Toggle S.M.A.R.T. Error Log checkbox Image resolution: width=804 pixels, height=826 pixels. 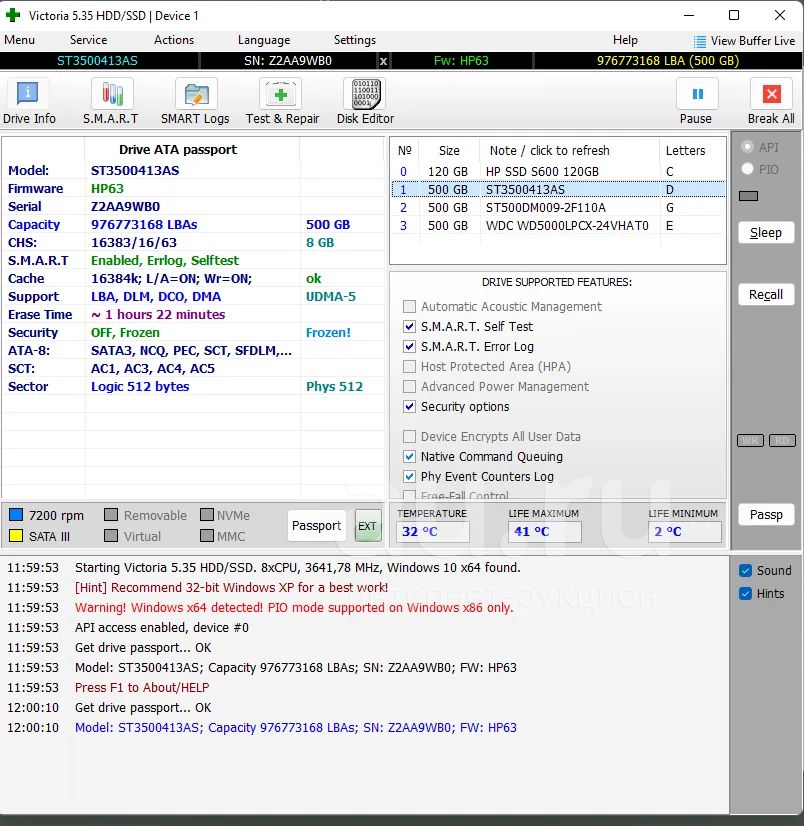(409, 347)
